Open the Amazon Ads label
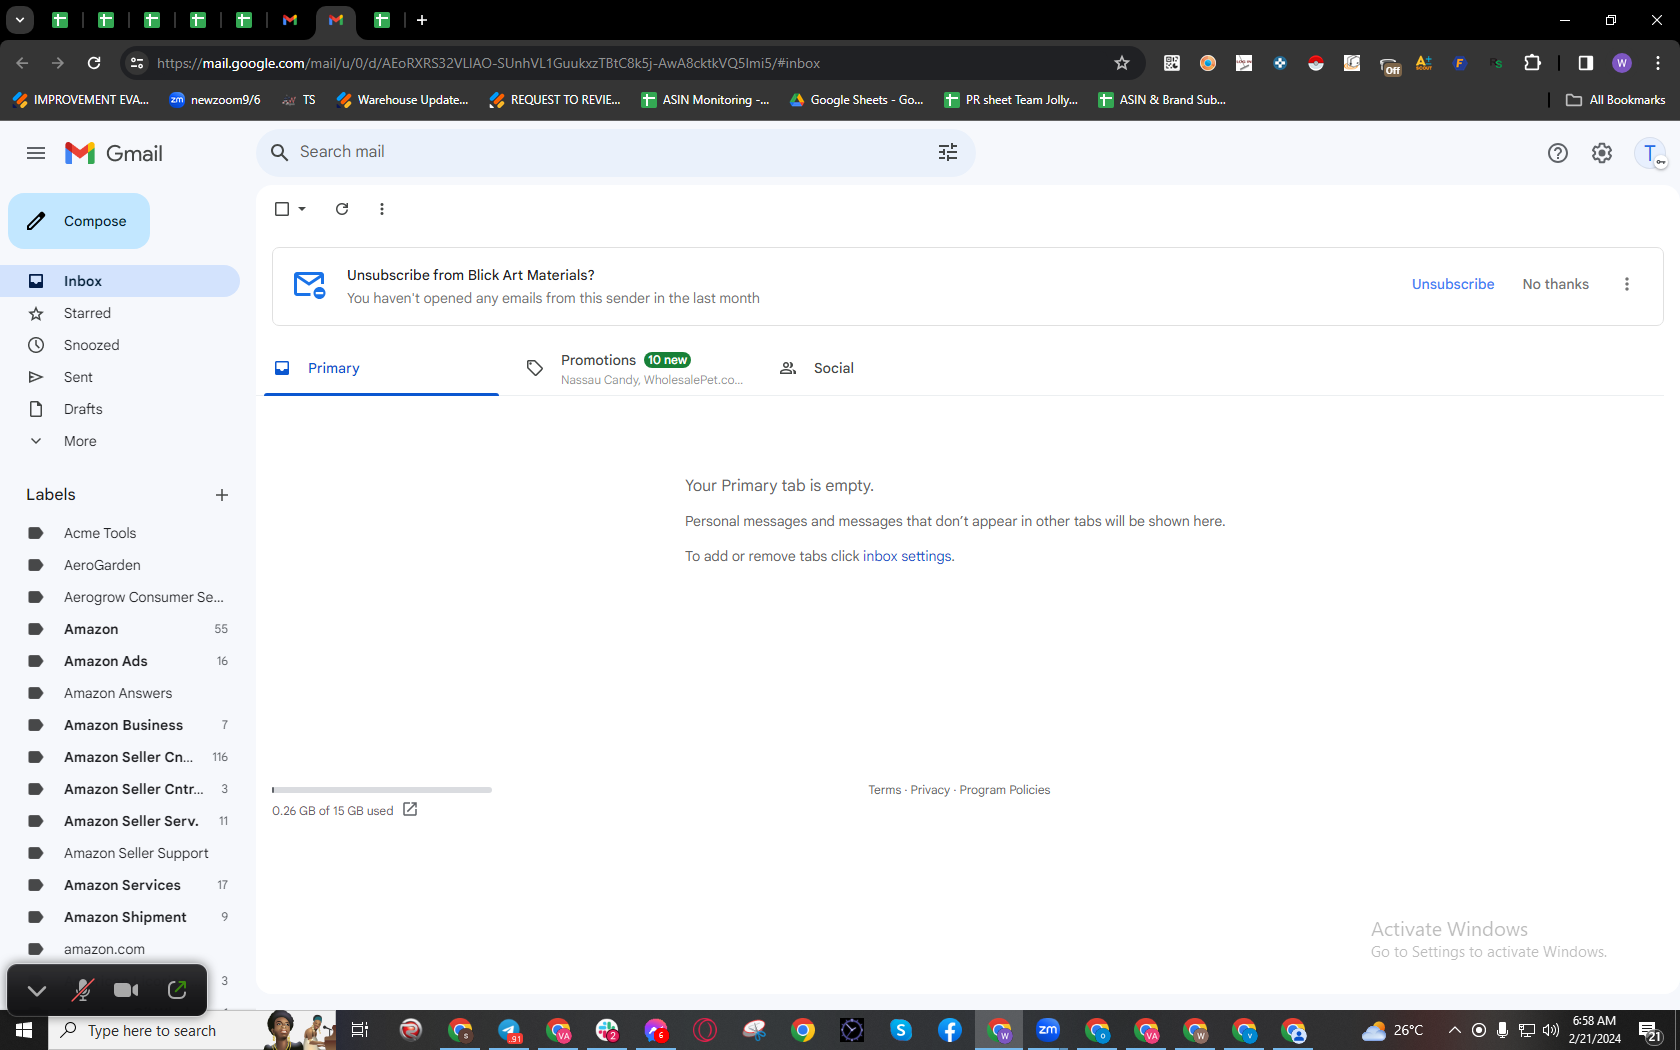Screen dimensions: 1680x1050 120,661
